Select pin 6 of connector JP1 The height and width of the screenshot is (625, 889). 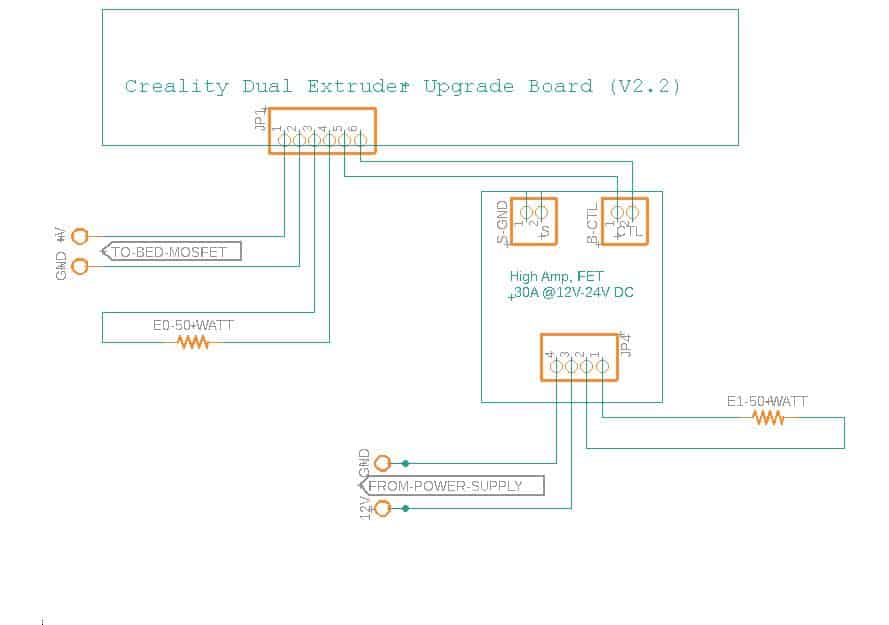click(x=359, y=140)
